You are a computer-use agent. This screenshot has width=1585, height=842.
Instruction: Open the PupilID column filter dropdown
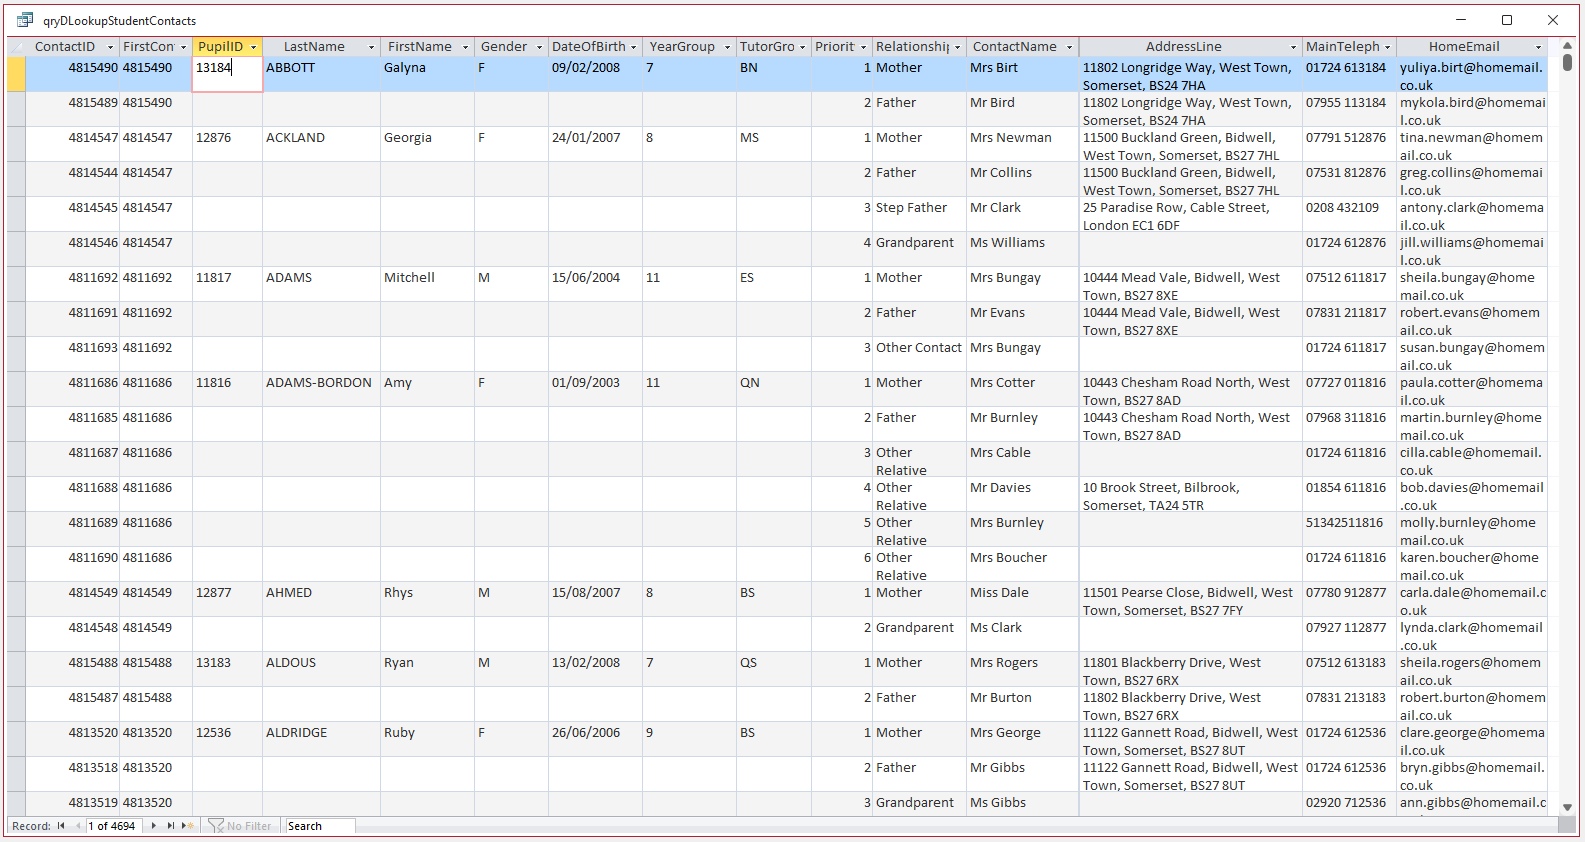[x=254, y=47]
